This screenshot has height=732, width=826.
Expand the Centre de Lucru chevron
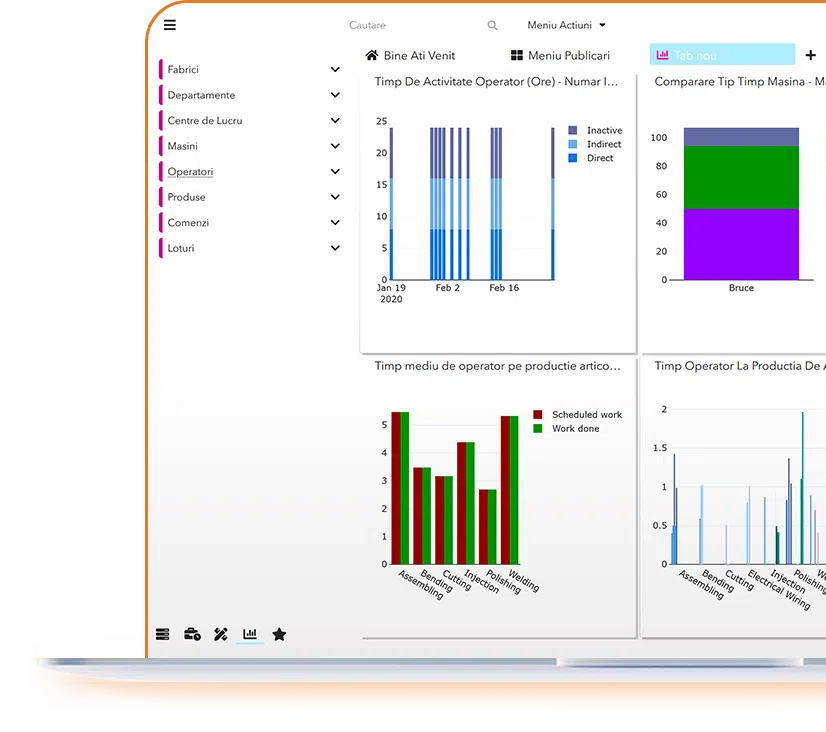pyautogui.click(x=335, y=121)
